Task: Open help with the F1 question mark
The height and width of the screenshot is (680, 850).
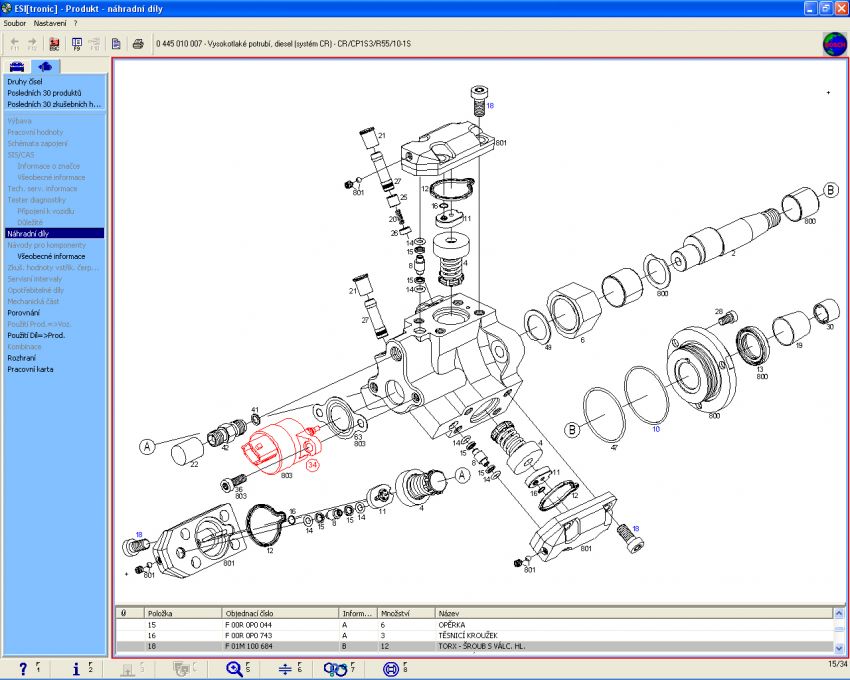Action: [23, 669]
